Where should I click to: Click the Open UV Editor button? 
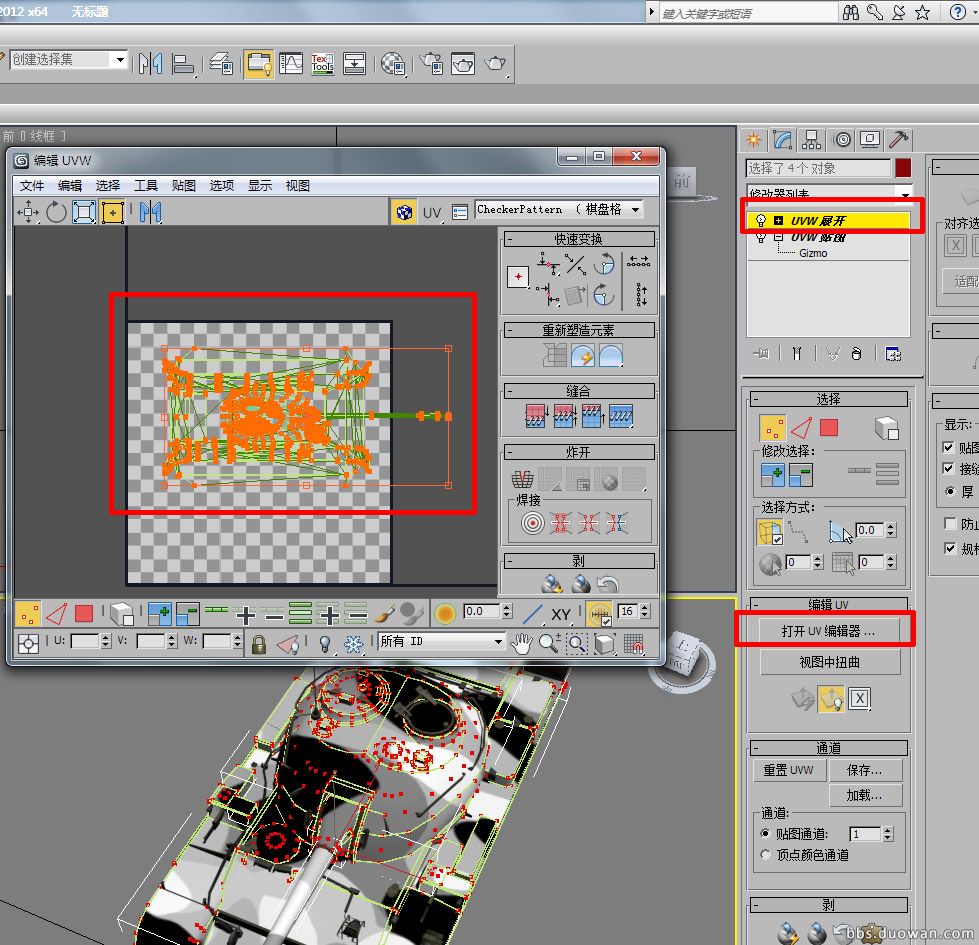(827, 631)
